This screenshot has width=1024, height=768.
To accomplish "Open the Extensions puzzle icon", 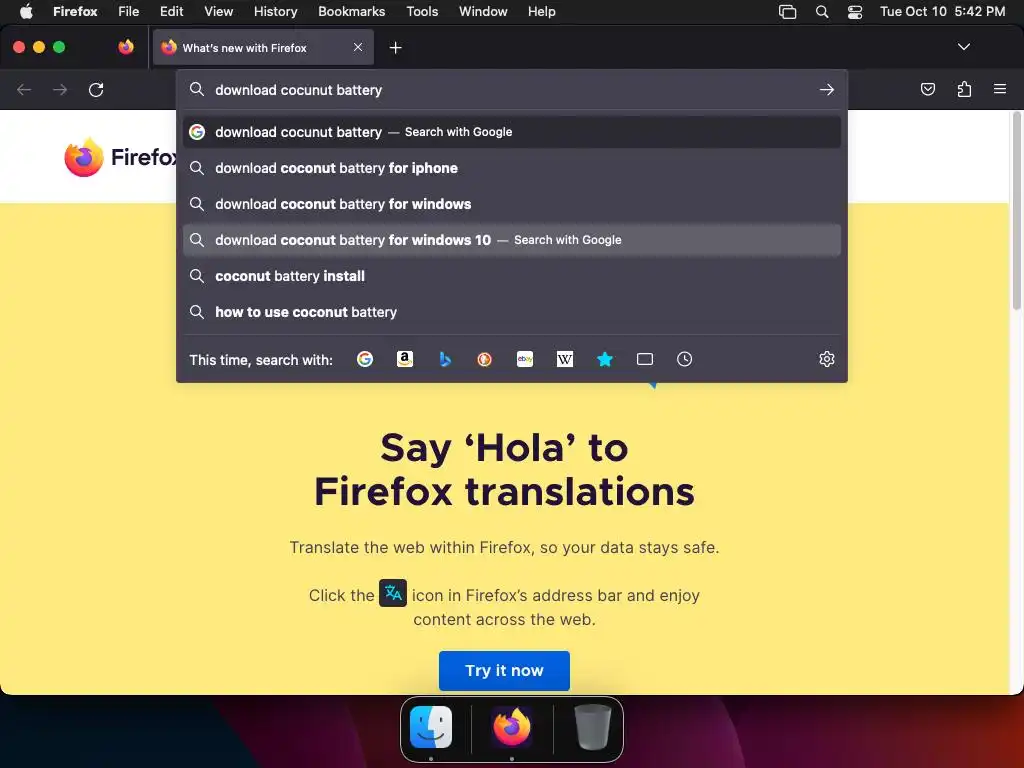I will pyautogui.click(x=964, y=89).
